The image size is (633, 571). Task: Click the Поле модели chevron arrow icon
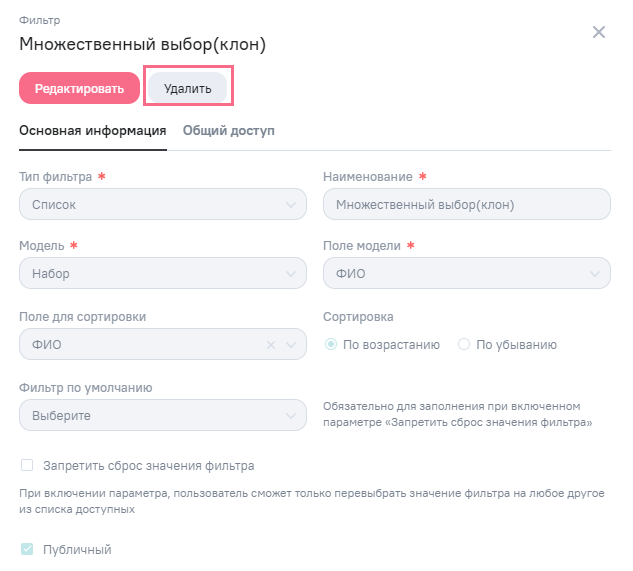[x=596, y=273]
